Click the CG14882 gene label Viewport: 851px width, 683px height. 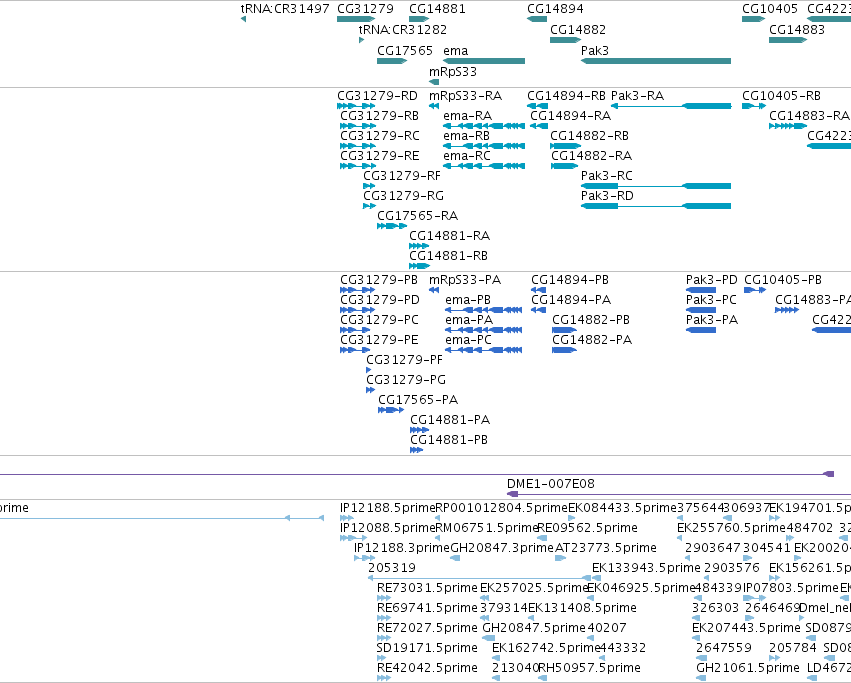click(578, 30)
